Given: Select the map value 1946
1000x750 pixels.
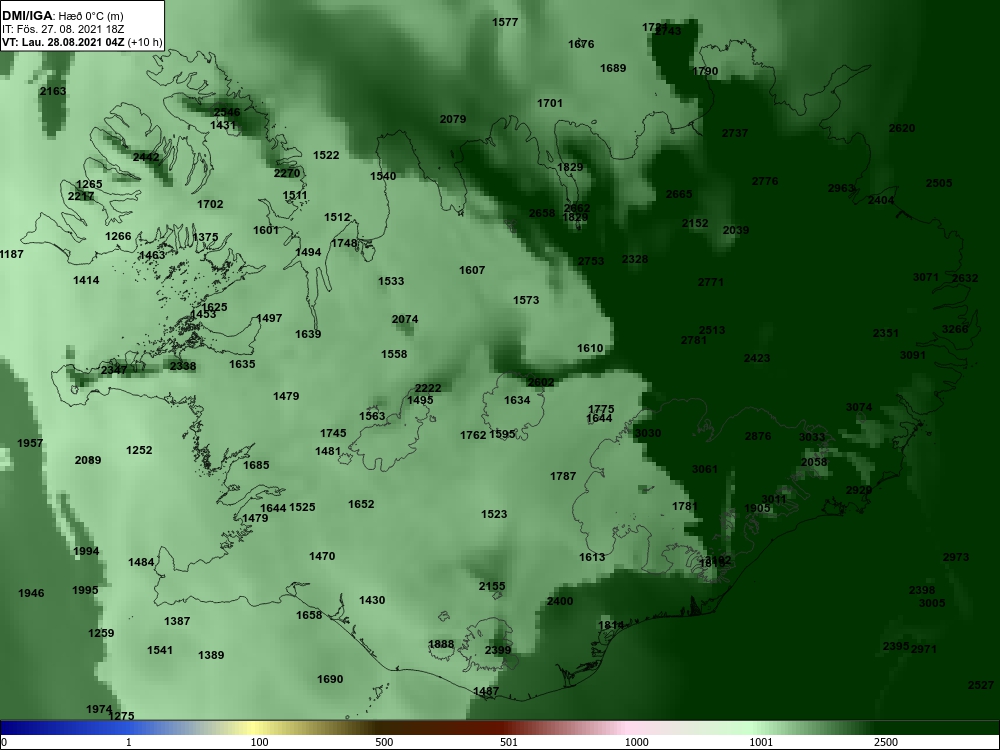Looking at the screenshot, I should pyautogui.click(x=31, y=594).
